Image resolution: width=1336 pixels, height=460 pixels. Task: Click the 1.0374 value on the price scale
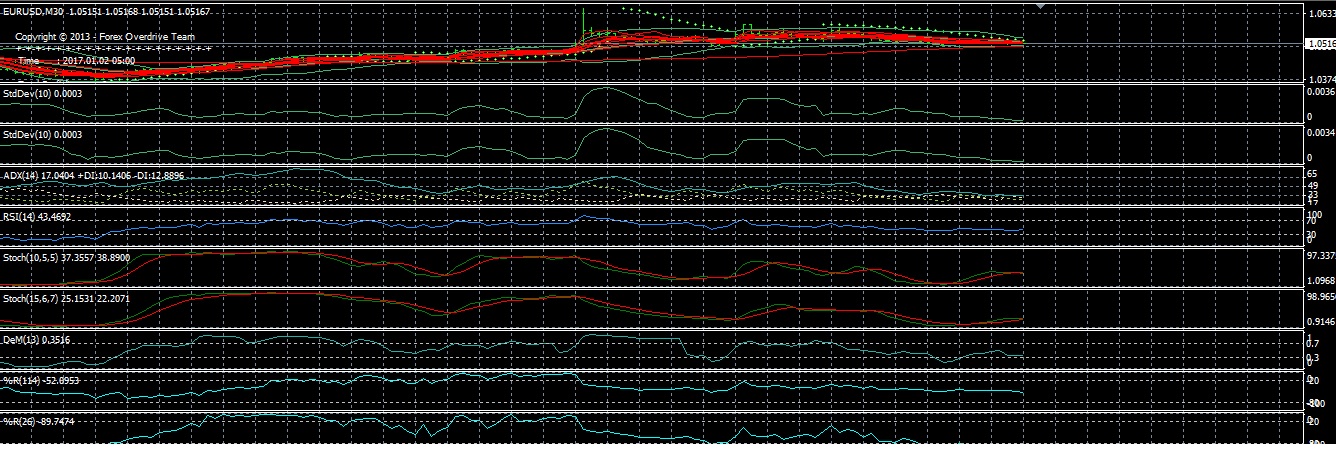[x=1321, y=78]
